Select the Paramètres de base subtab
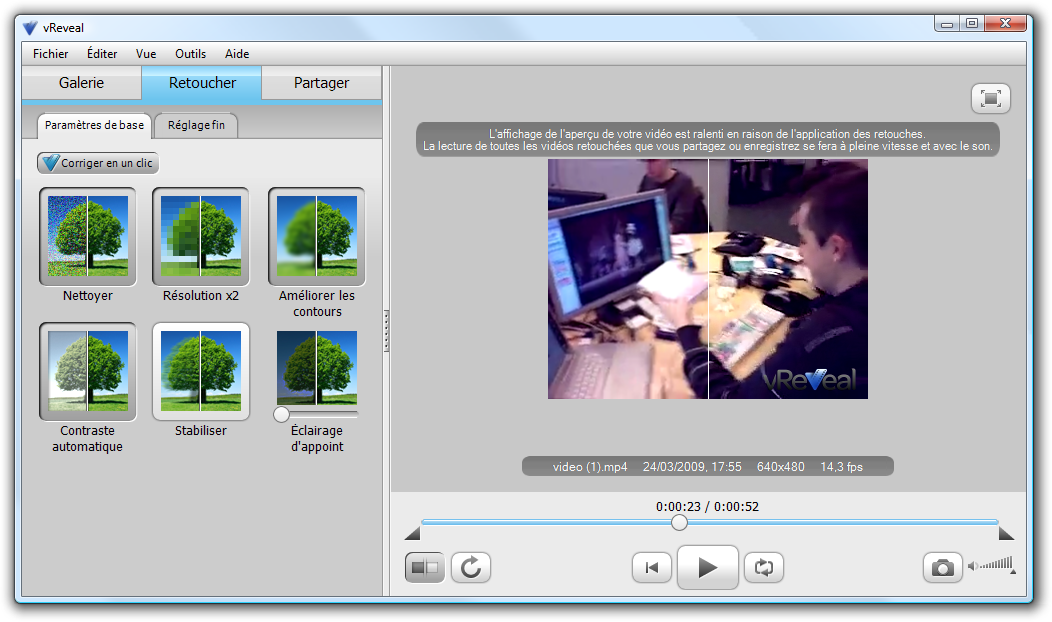Image resolution: width=1052 pixels, height=622 pixels. coord(94,125)
